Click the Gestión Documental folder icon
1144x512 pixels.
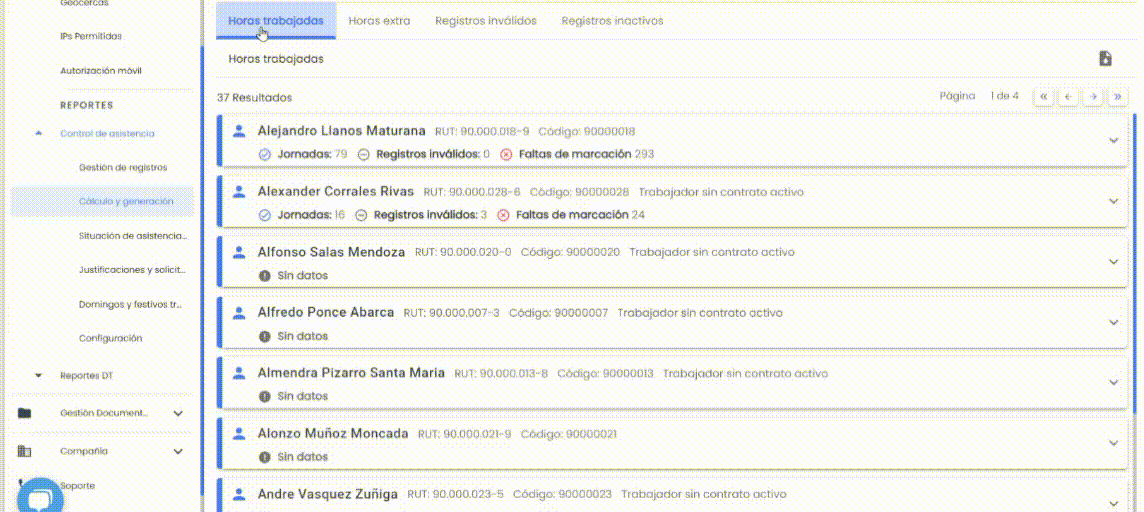click(25, 413)
